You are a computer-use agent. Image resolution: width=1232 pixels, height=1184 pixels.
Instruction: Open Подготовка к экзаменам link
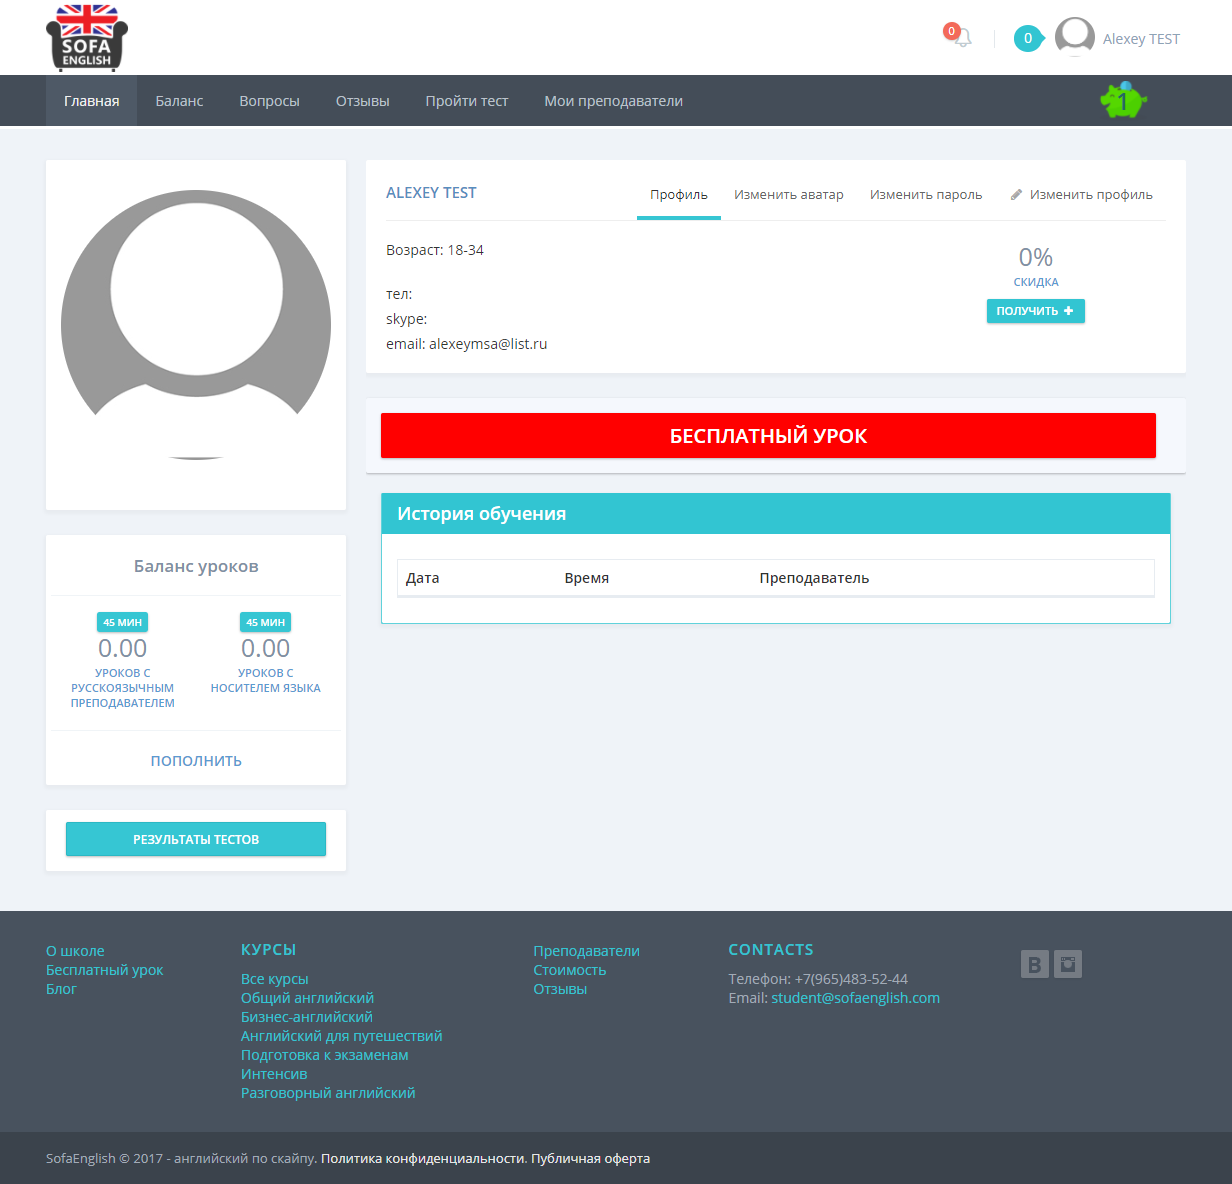coord(325,1055)
